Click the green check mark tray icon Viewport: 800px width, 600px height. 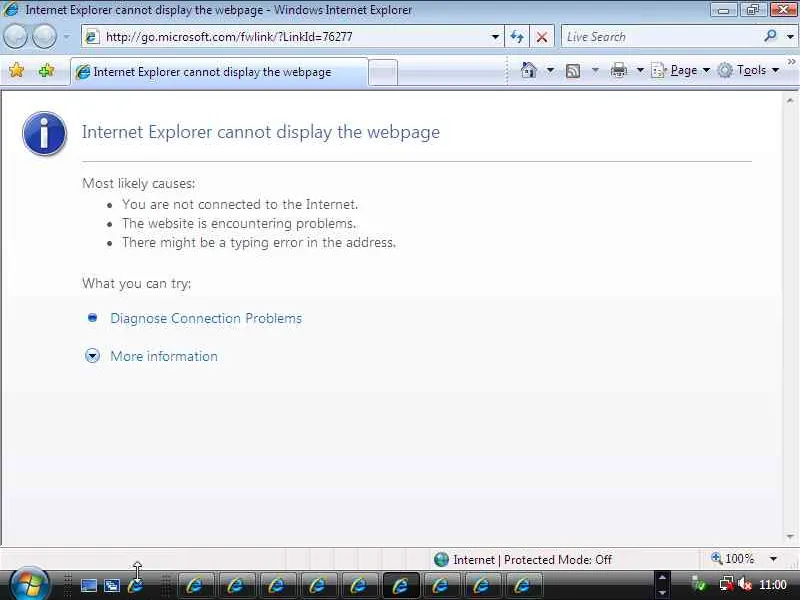tap(699, 585)
